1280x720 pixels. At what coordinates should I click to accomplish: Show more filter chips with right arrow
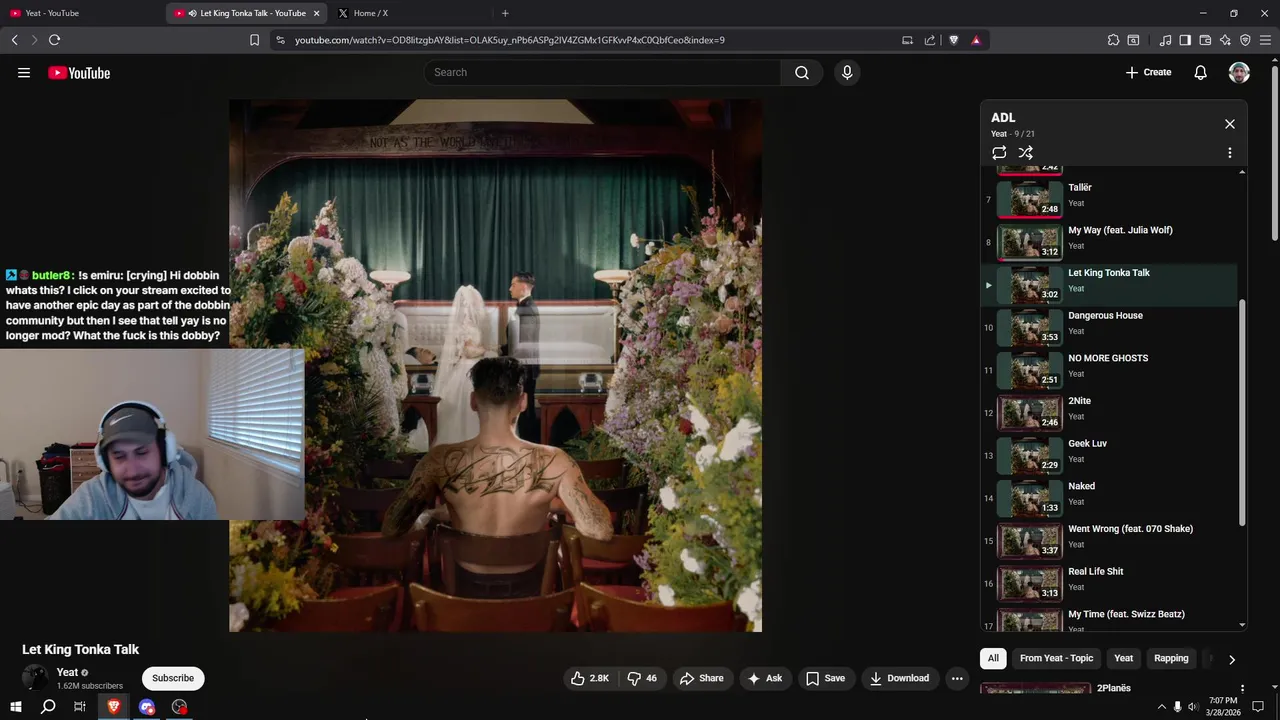coord(1231,659)
